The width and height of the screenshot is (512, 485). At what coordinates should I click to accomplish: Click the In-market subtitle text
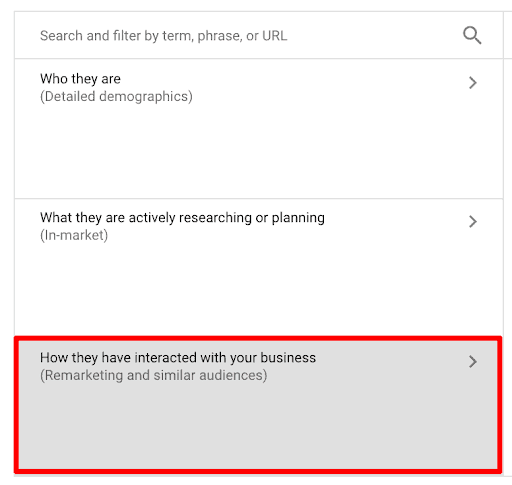tap(74, 235)
